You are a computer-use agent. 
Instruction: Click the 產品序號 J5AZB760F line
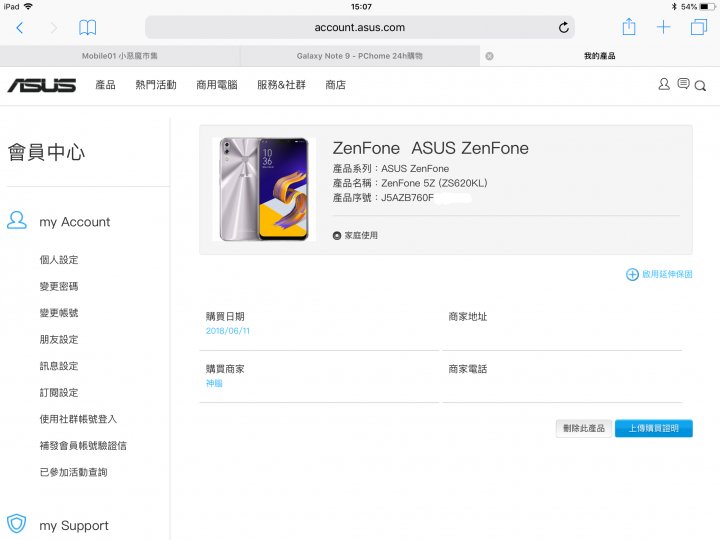point(383,198)
